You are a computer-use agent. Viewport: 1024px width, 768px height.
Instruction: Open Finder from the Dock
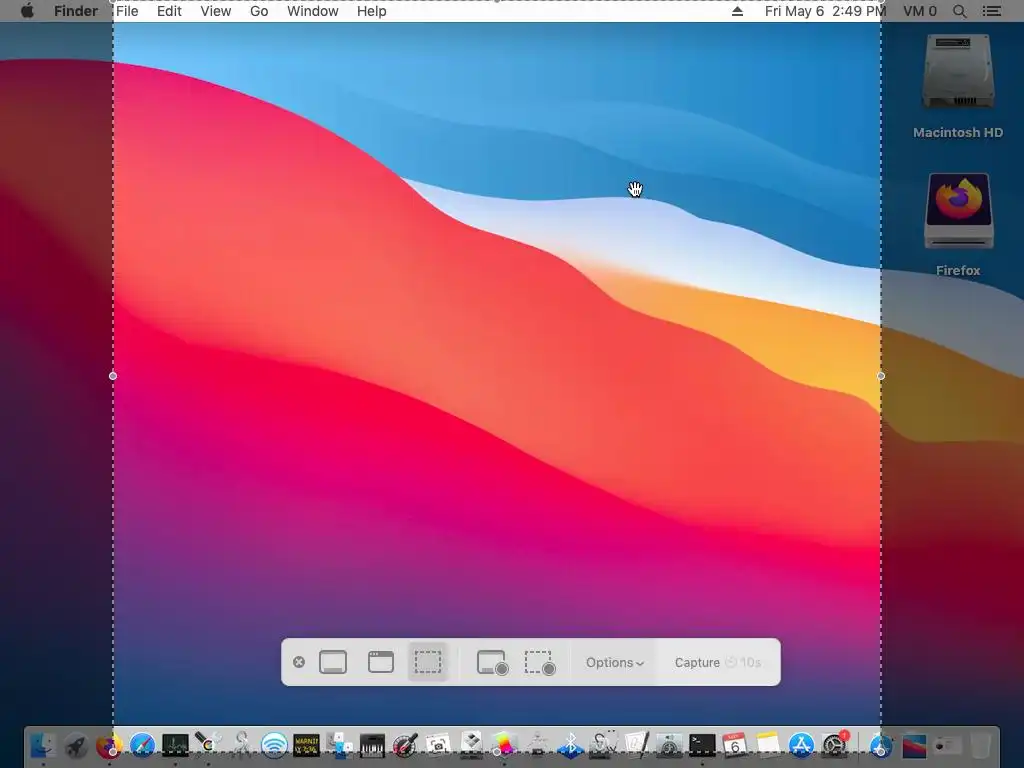click(x=43, y=744)
